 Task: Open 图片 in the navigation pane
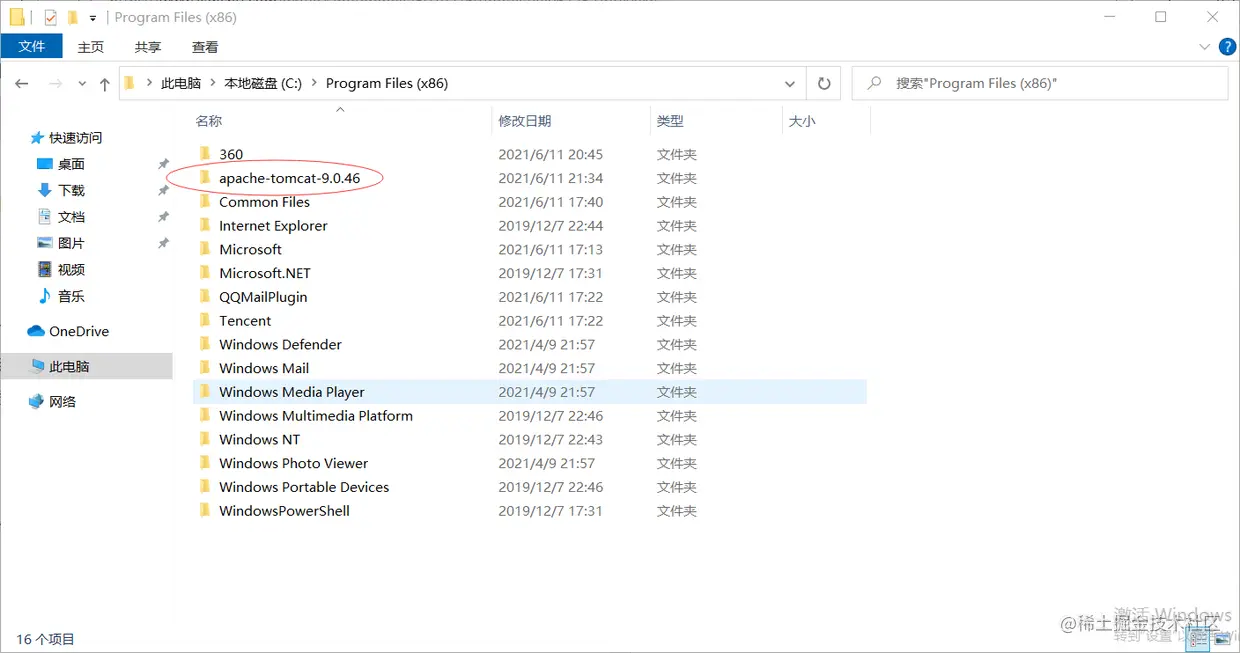(71, 243)
